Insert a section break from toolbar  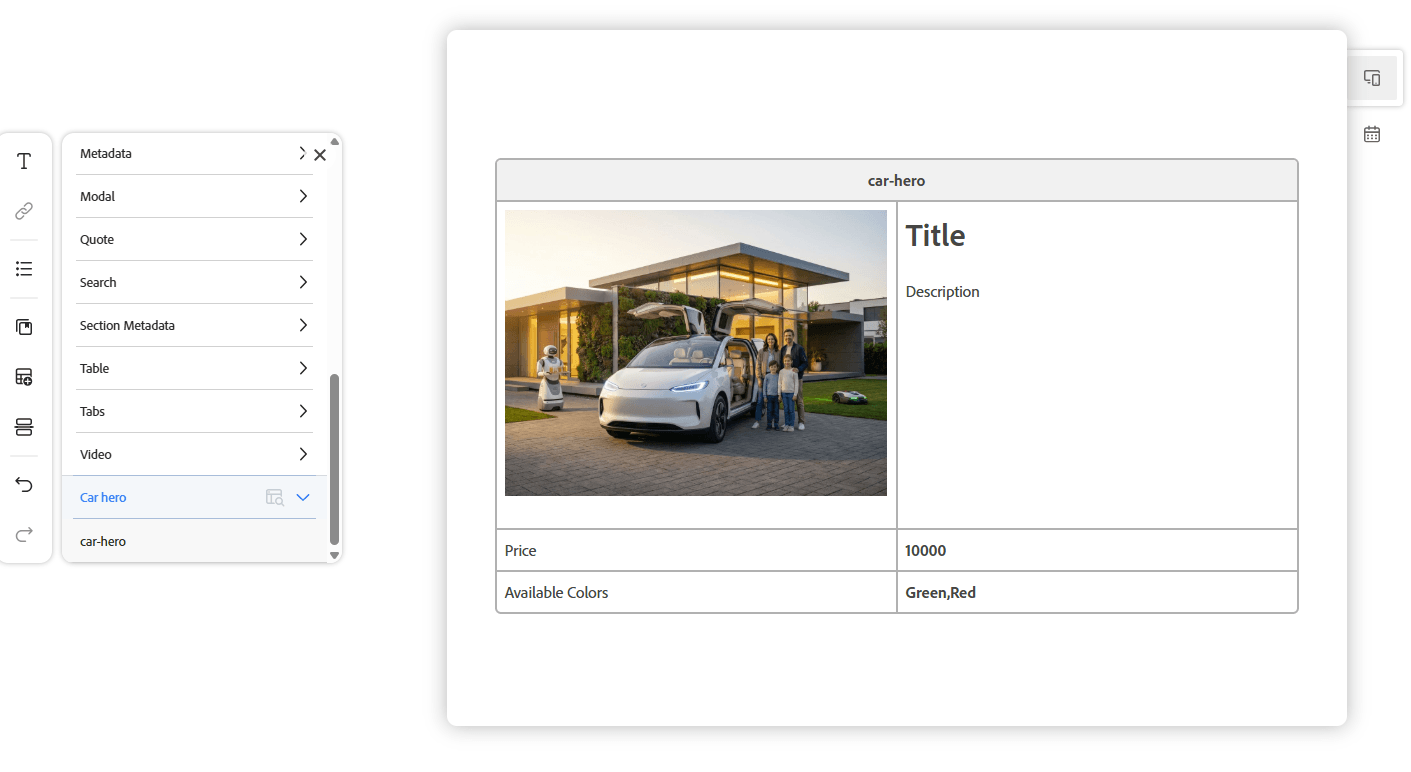[24, 427]
